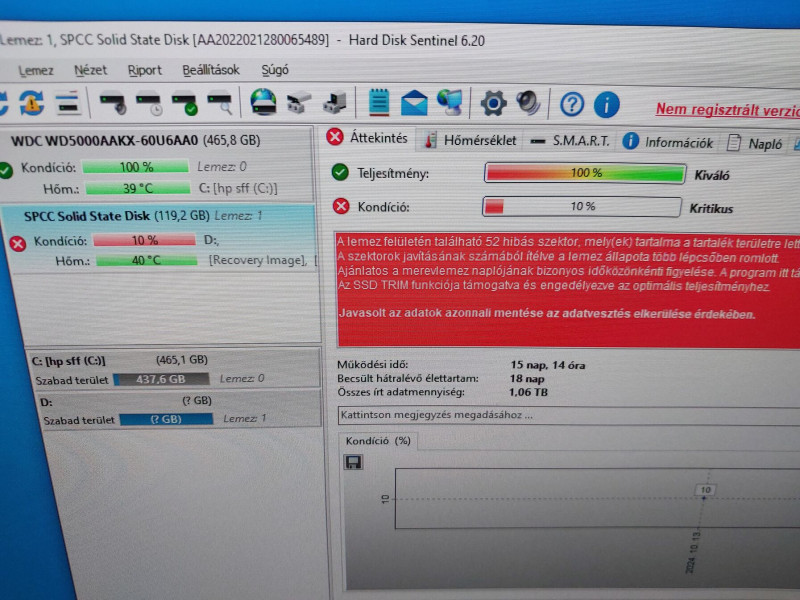Click the 1,06 TB written data value
Viewport: 800px width, 600px height.
[x=528, y=392]
